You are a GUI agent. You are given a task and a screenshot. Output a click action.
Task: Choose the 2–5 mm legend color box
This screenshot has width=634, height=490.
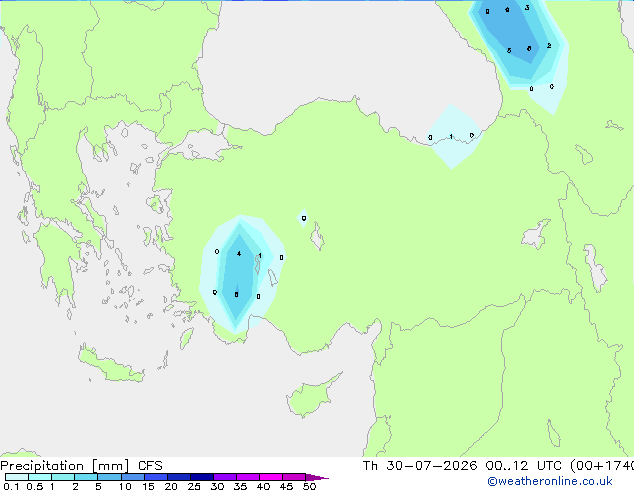click(86, 477)
